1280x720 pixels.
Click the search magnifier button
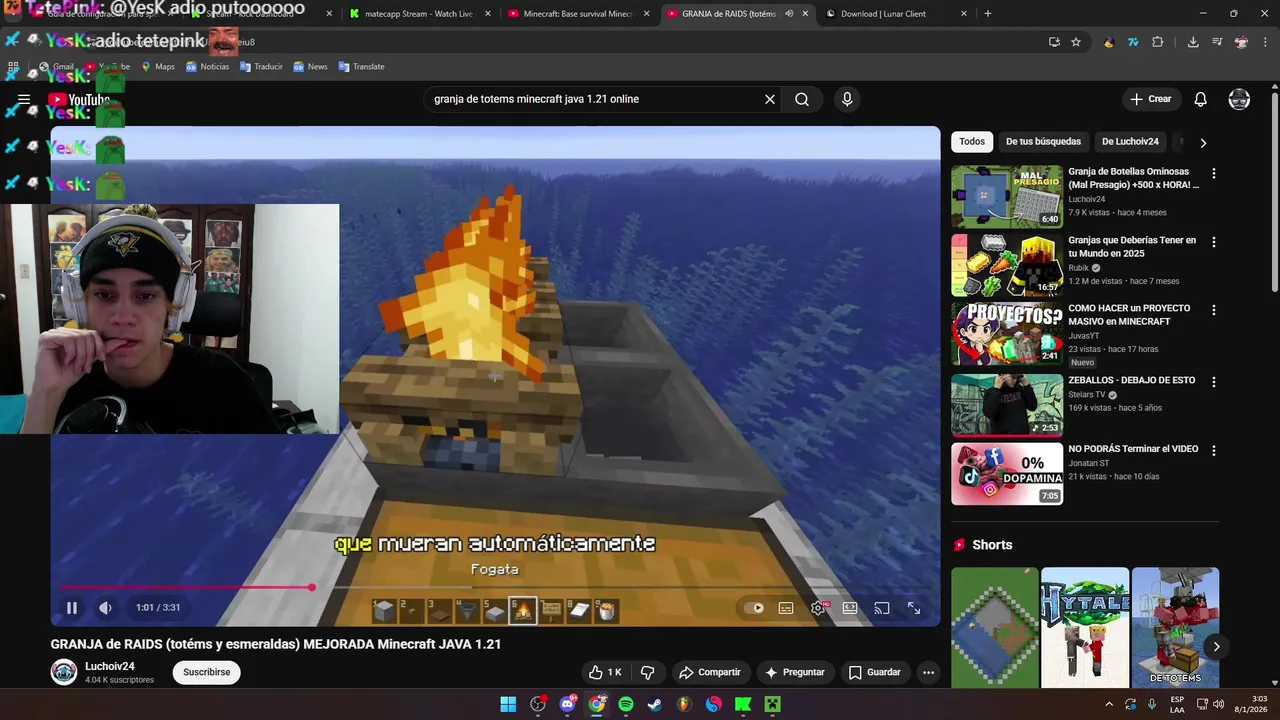[802, 99]
